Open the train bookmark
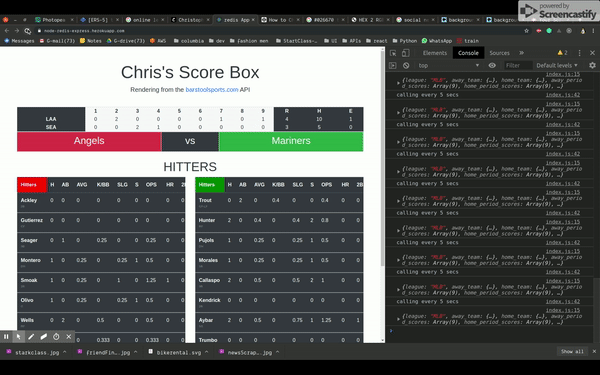 (468, 41)
